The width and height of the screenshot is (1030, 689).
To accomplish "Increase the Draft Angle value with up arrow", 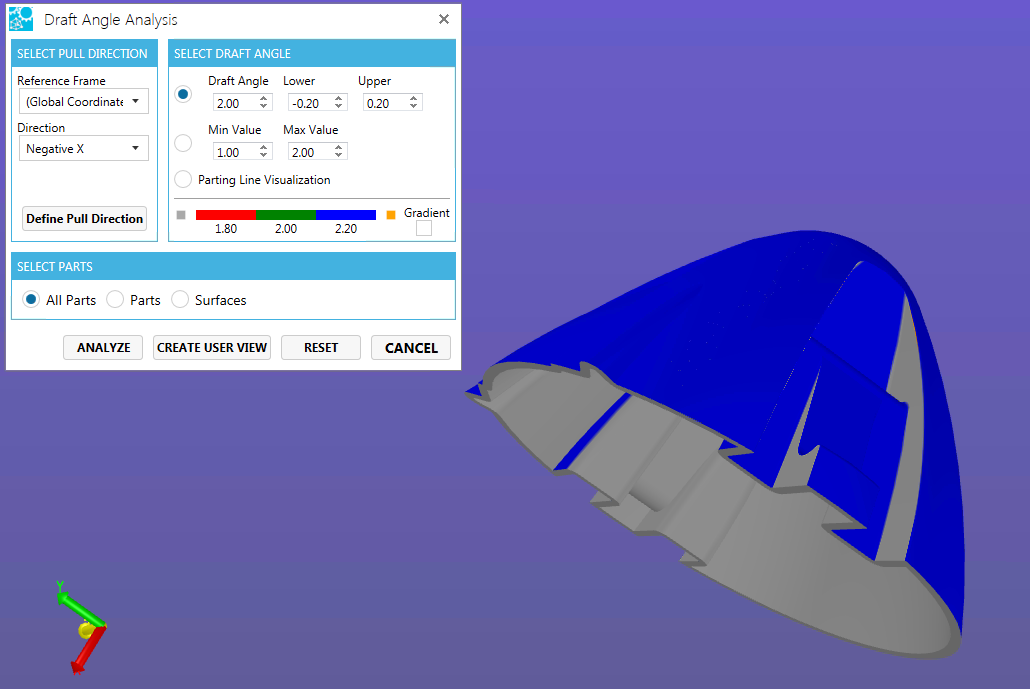I will tap(264, 98).
